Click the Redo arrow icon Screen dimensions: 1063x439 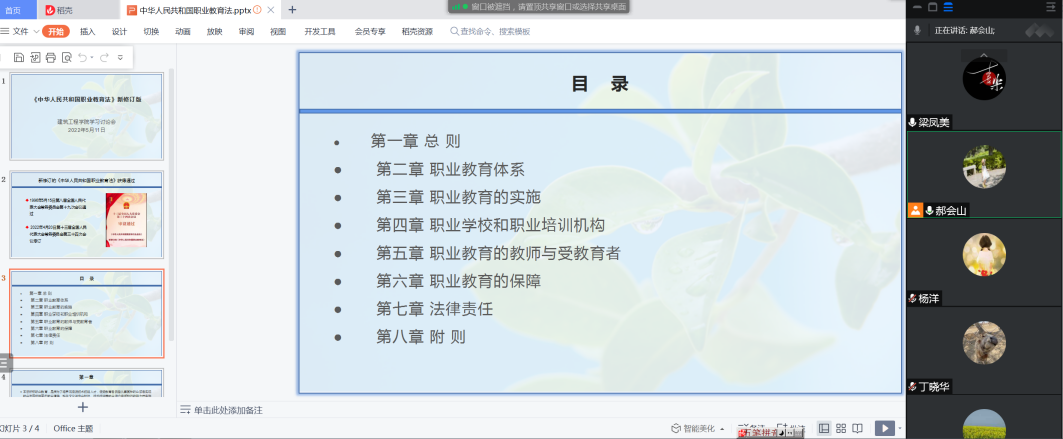tap(103, 57)
